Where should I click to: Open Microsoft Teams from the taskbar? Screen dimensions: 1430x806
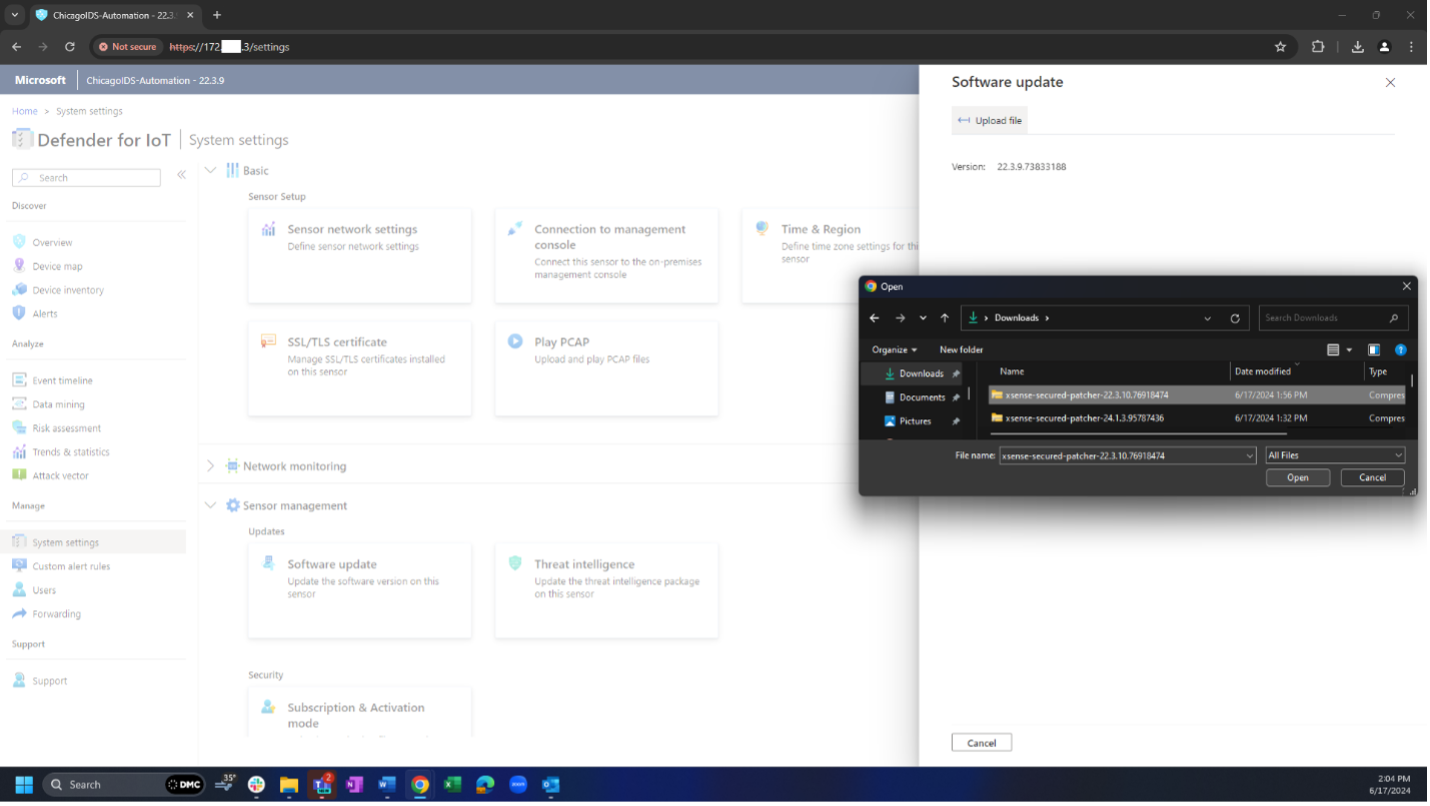pos(322,785)
